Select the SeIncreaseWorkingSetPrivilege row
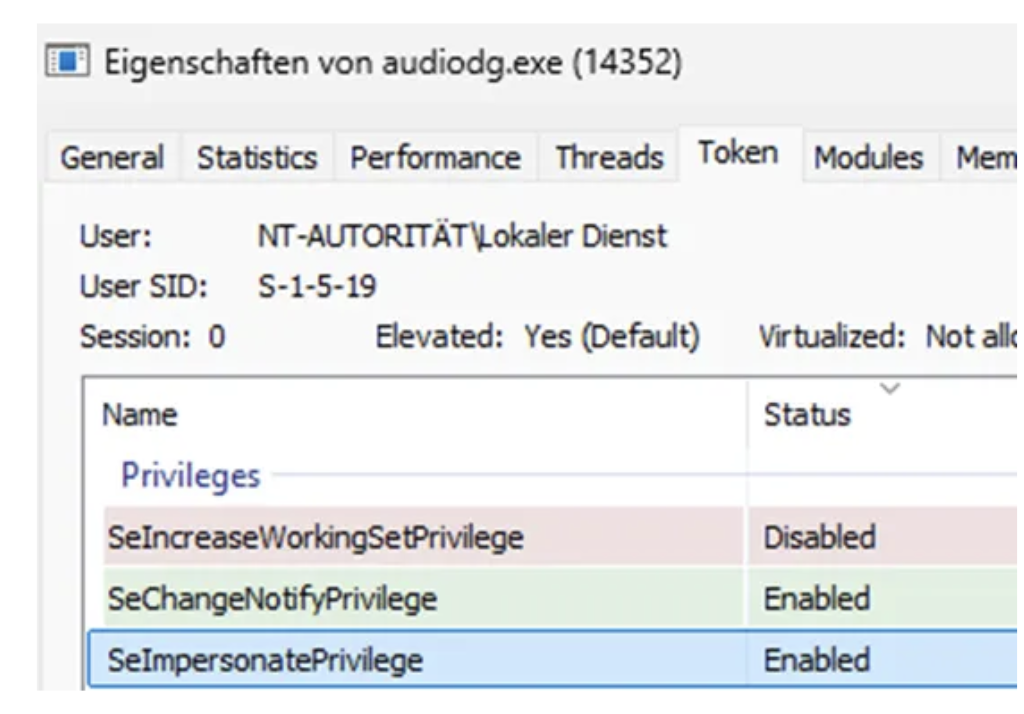Image resolution: width=1024 pixels, height=714 pixels. tap(315, 537)
